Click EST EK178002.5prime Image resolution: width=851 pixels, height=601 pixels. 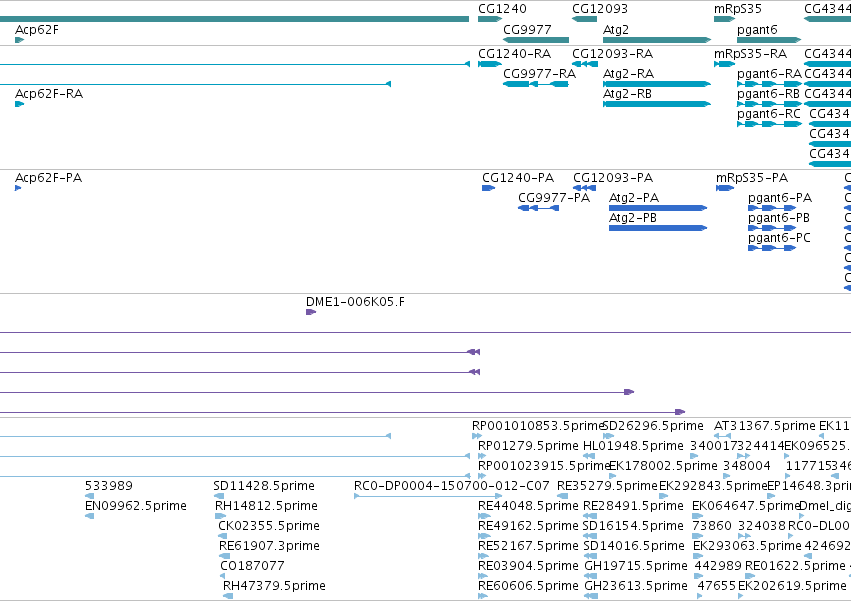coord(663,466)
